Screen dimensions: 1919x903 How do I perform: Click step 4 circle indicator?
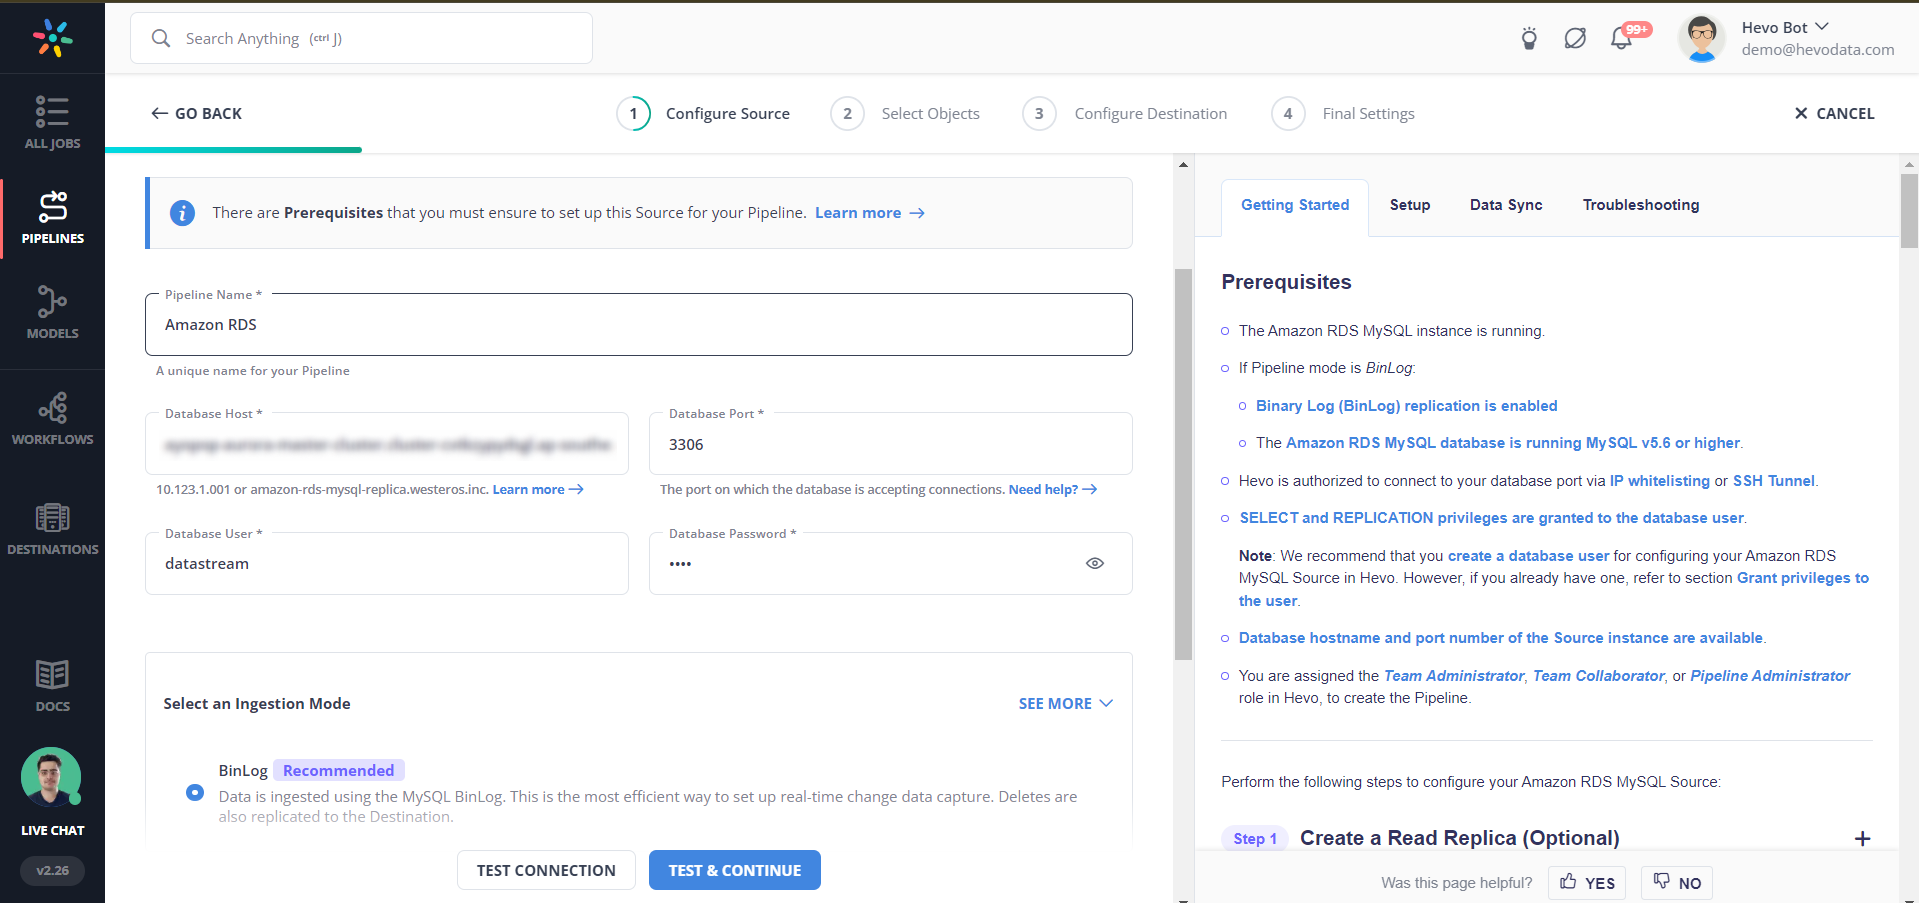[x=1288, y=114]
